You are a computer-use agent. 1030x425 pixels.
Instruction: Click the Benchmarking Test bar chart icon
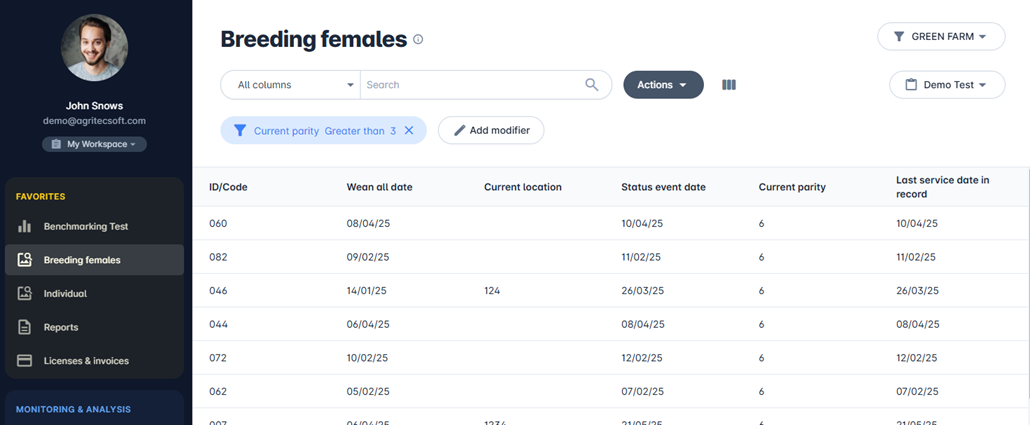[x=25, y=227]
